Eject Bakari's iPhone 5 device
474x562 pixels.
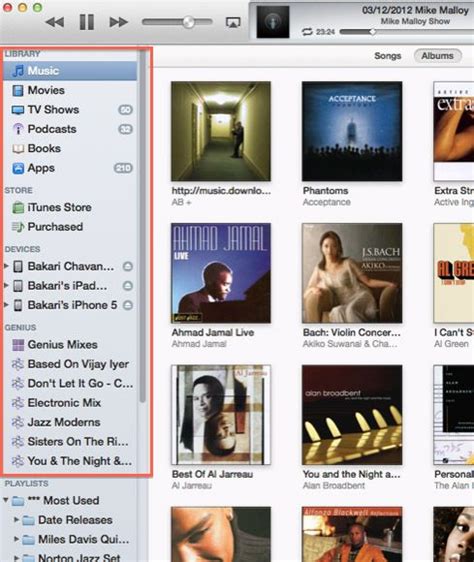[x=128, y=305]
